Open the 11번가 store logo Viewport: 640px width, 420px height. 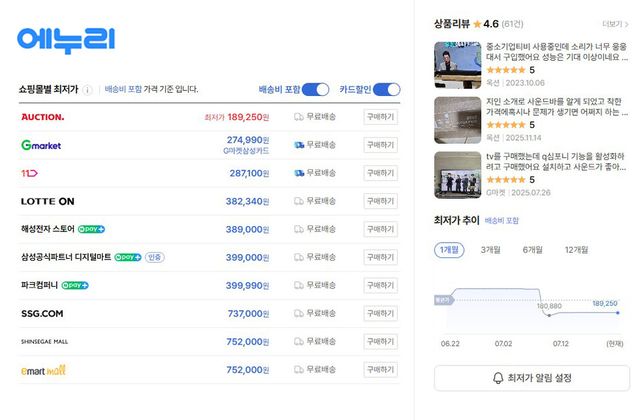coord(29,173)
